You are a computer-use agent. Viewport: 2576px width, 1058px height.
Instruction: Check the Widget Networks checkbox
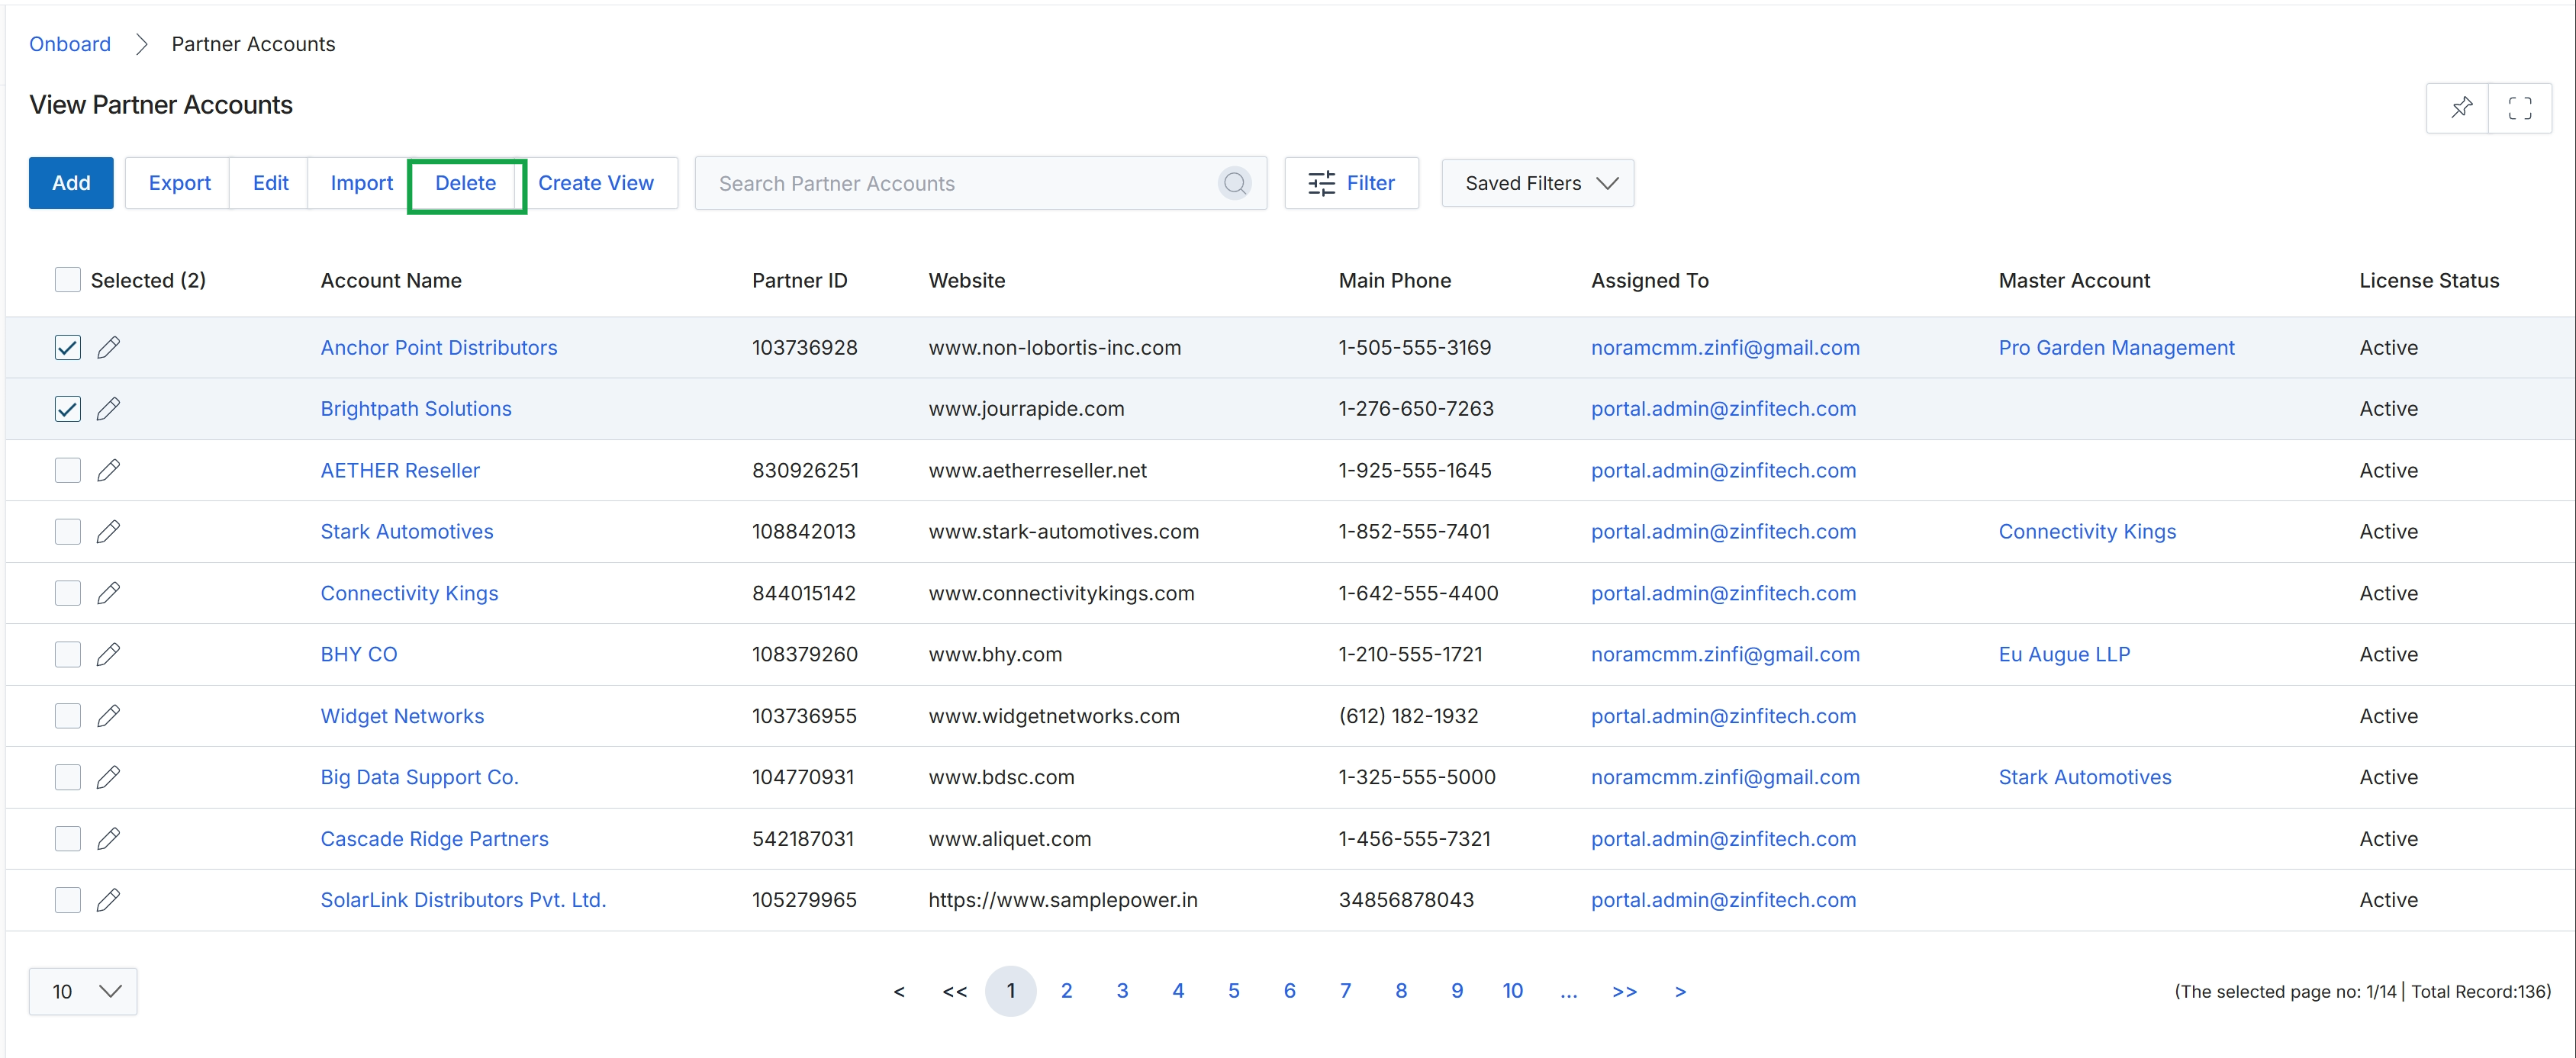[x=67, y=716]
